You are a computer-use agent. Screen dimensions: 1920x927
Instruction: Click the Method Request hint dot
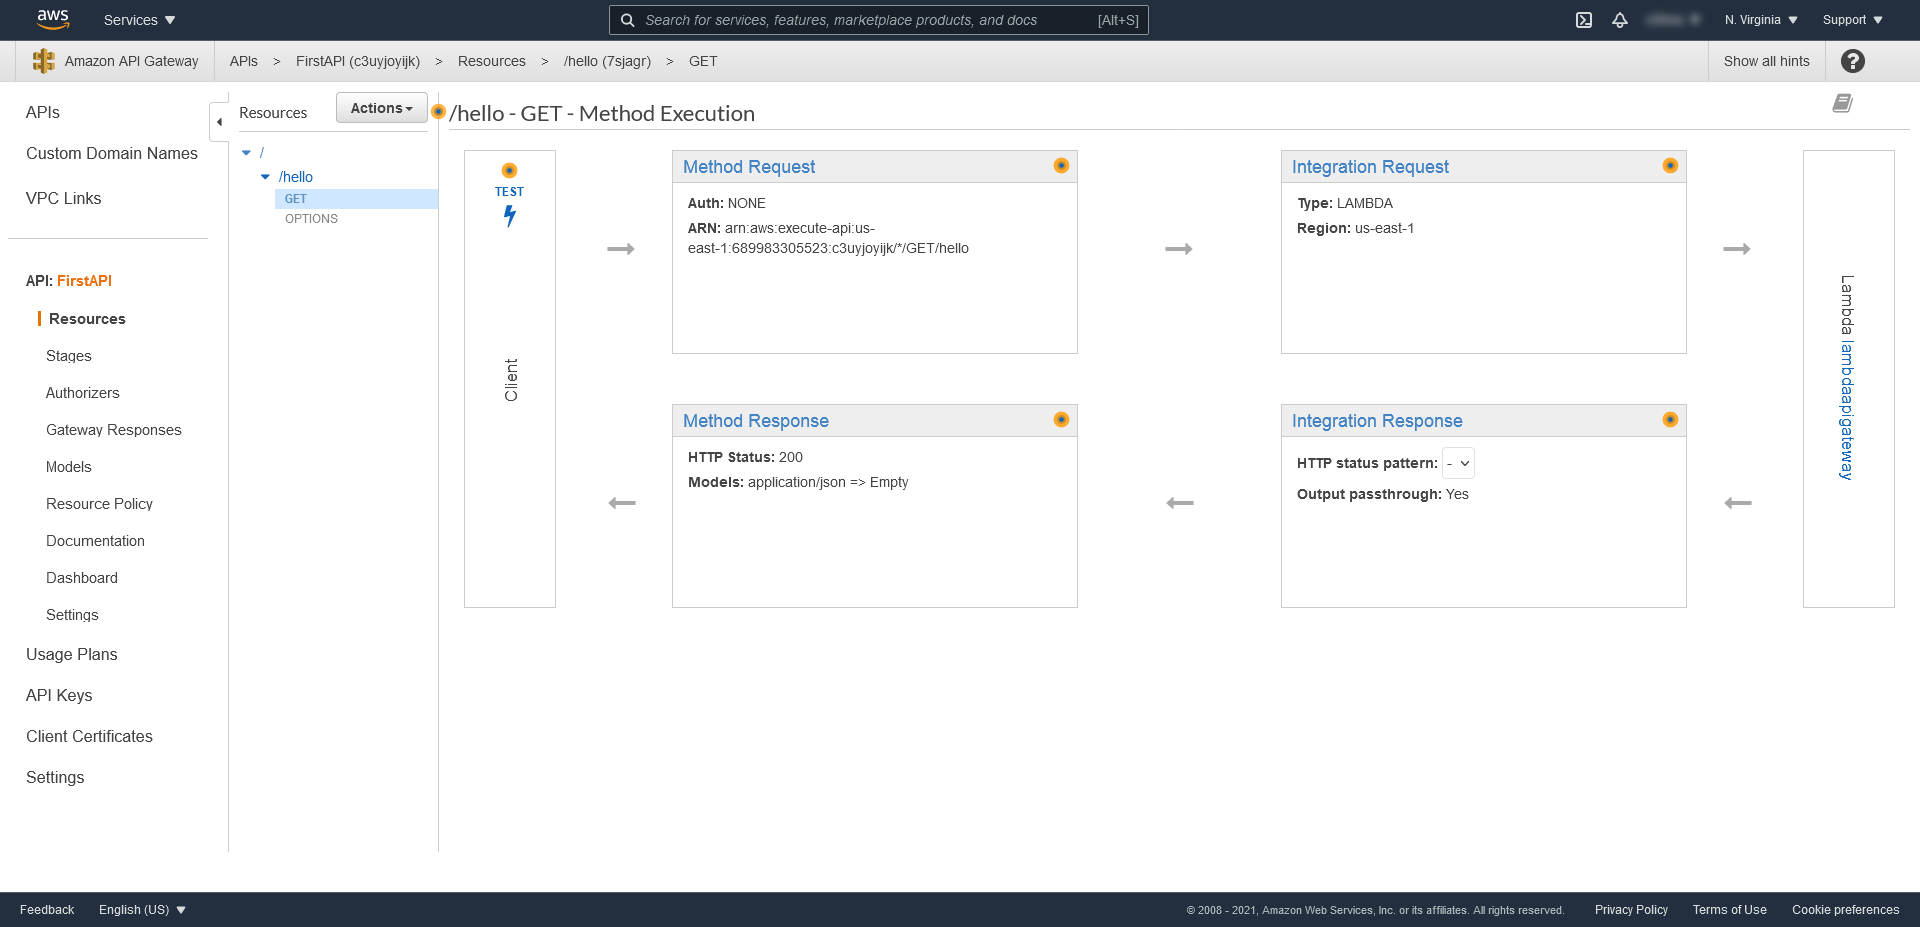click(1061, 166)
